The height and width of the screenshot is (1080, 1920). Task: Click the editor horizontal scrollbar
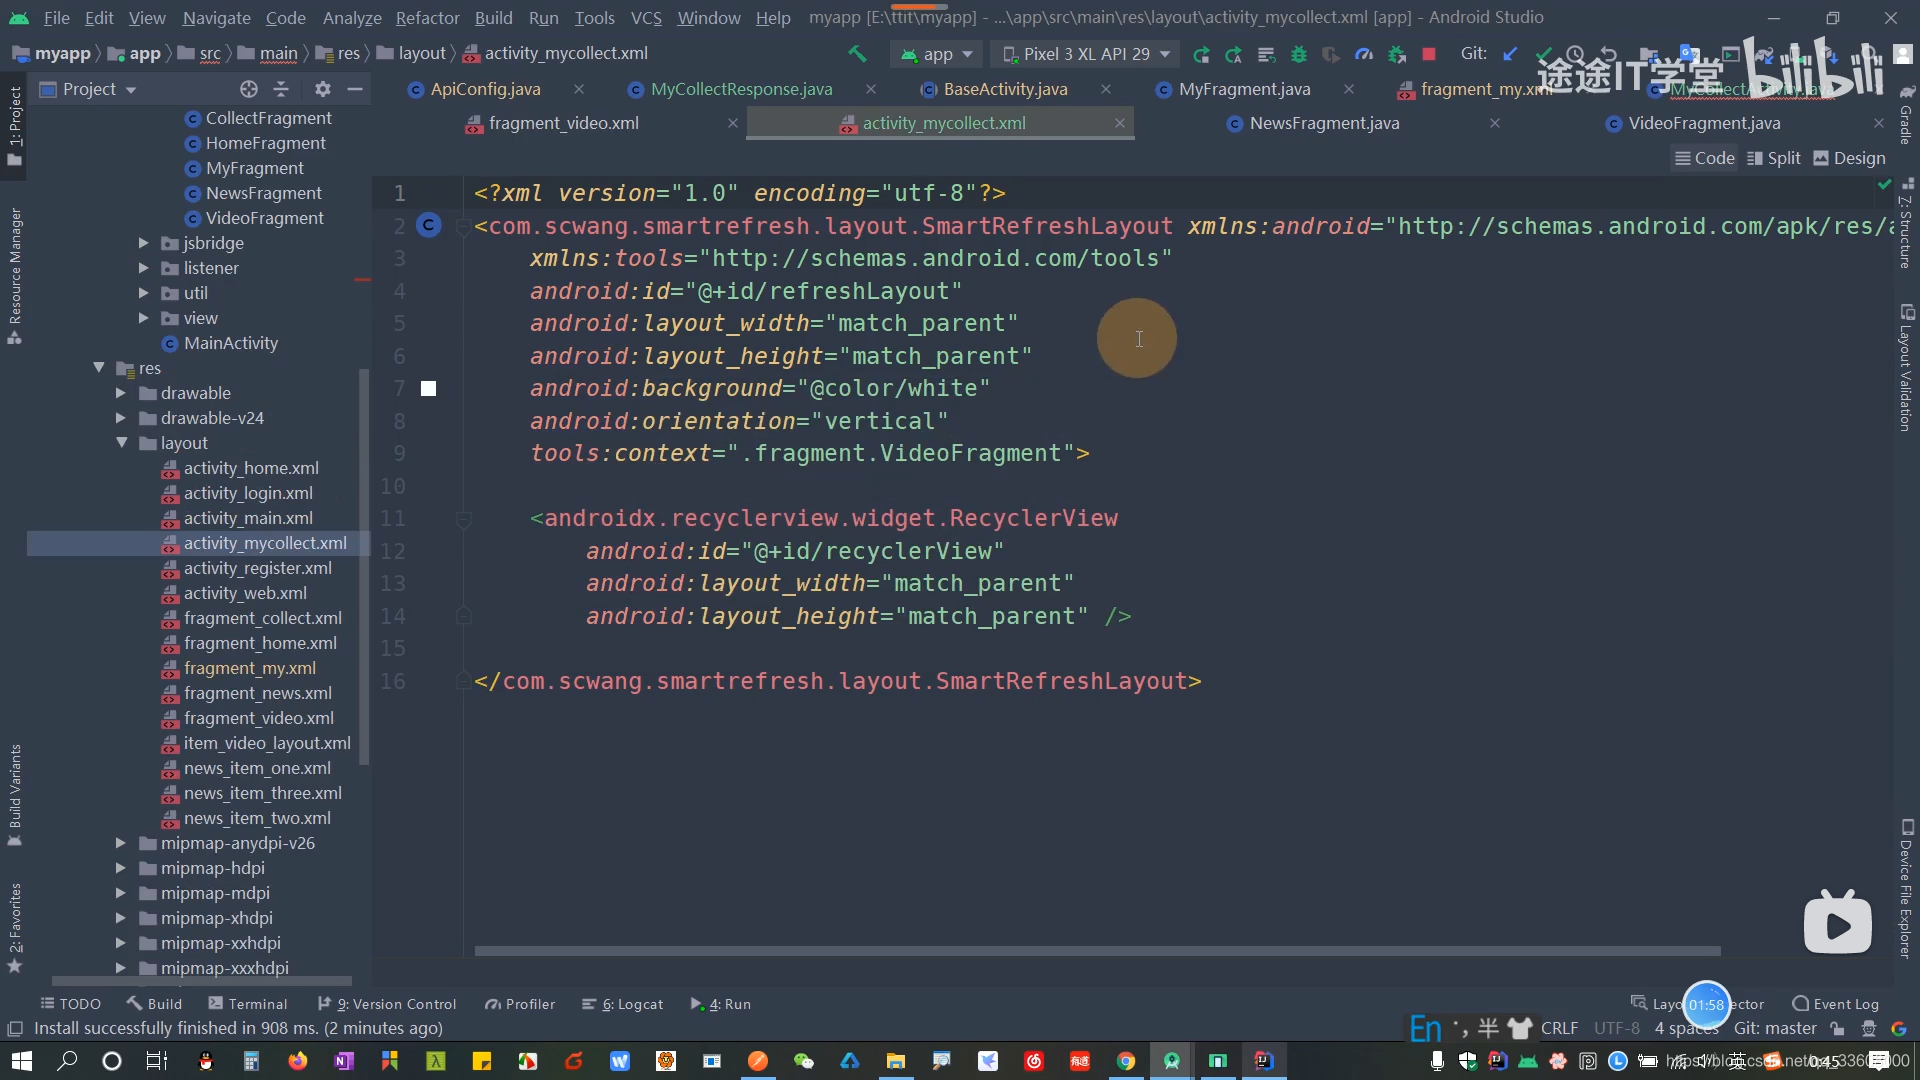[x=1097, y=951]
